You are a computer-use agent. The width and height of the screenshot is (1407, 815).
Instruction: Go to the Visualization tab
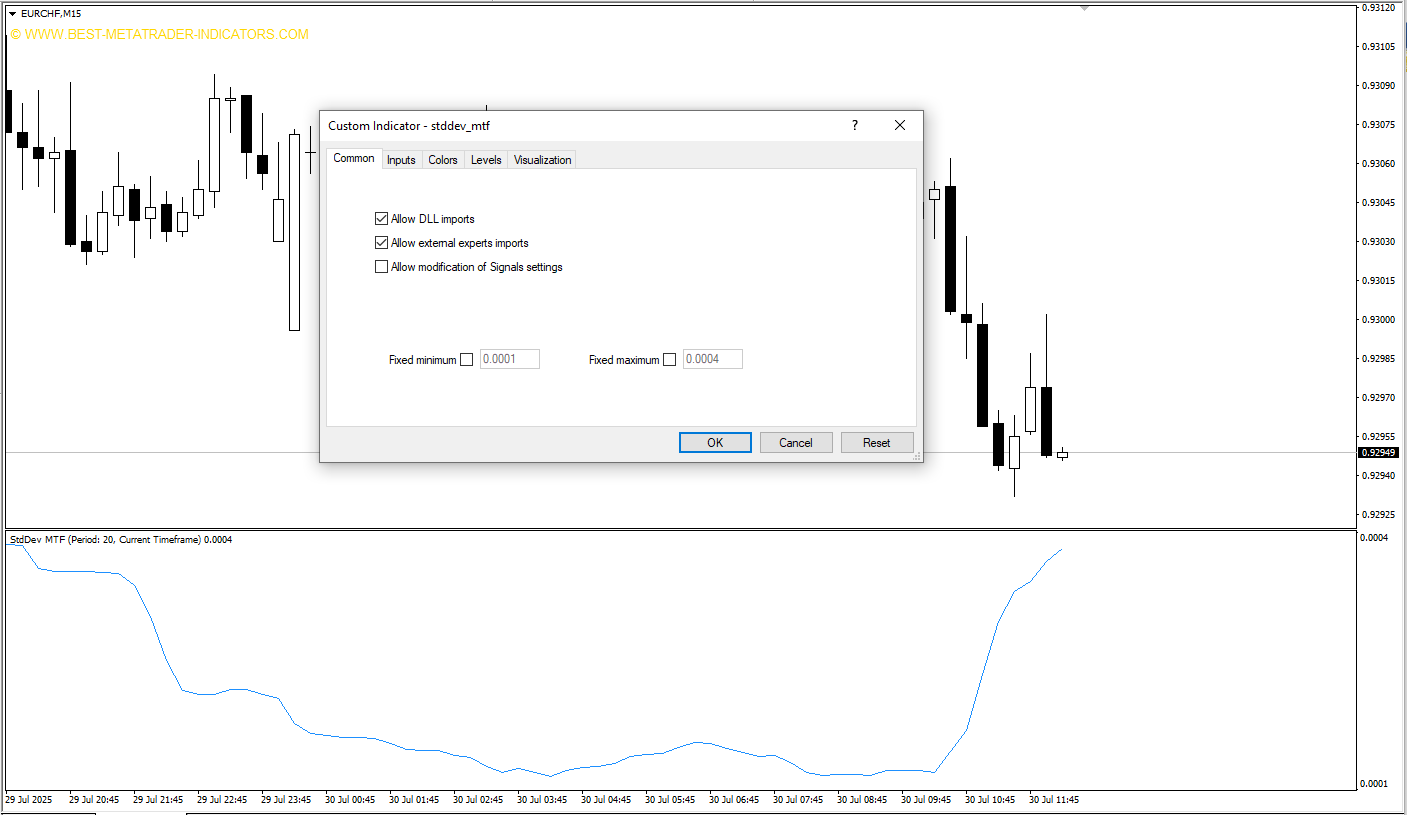coord(542,160)
